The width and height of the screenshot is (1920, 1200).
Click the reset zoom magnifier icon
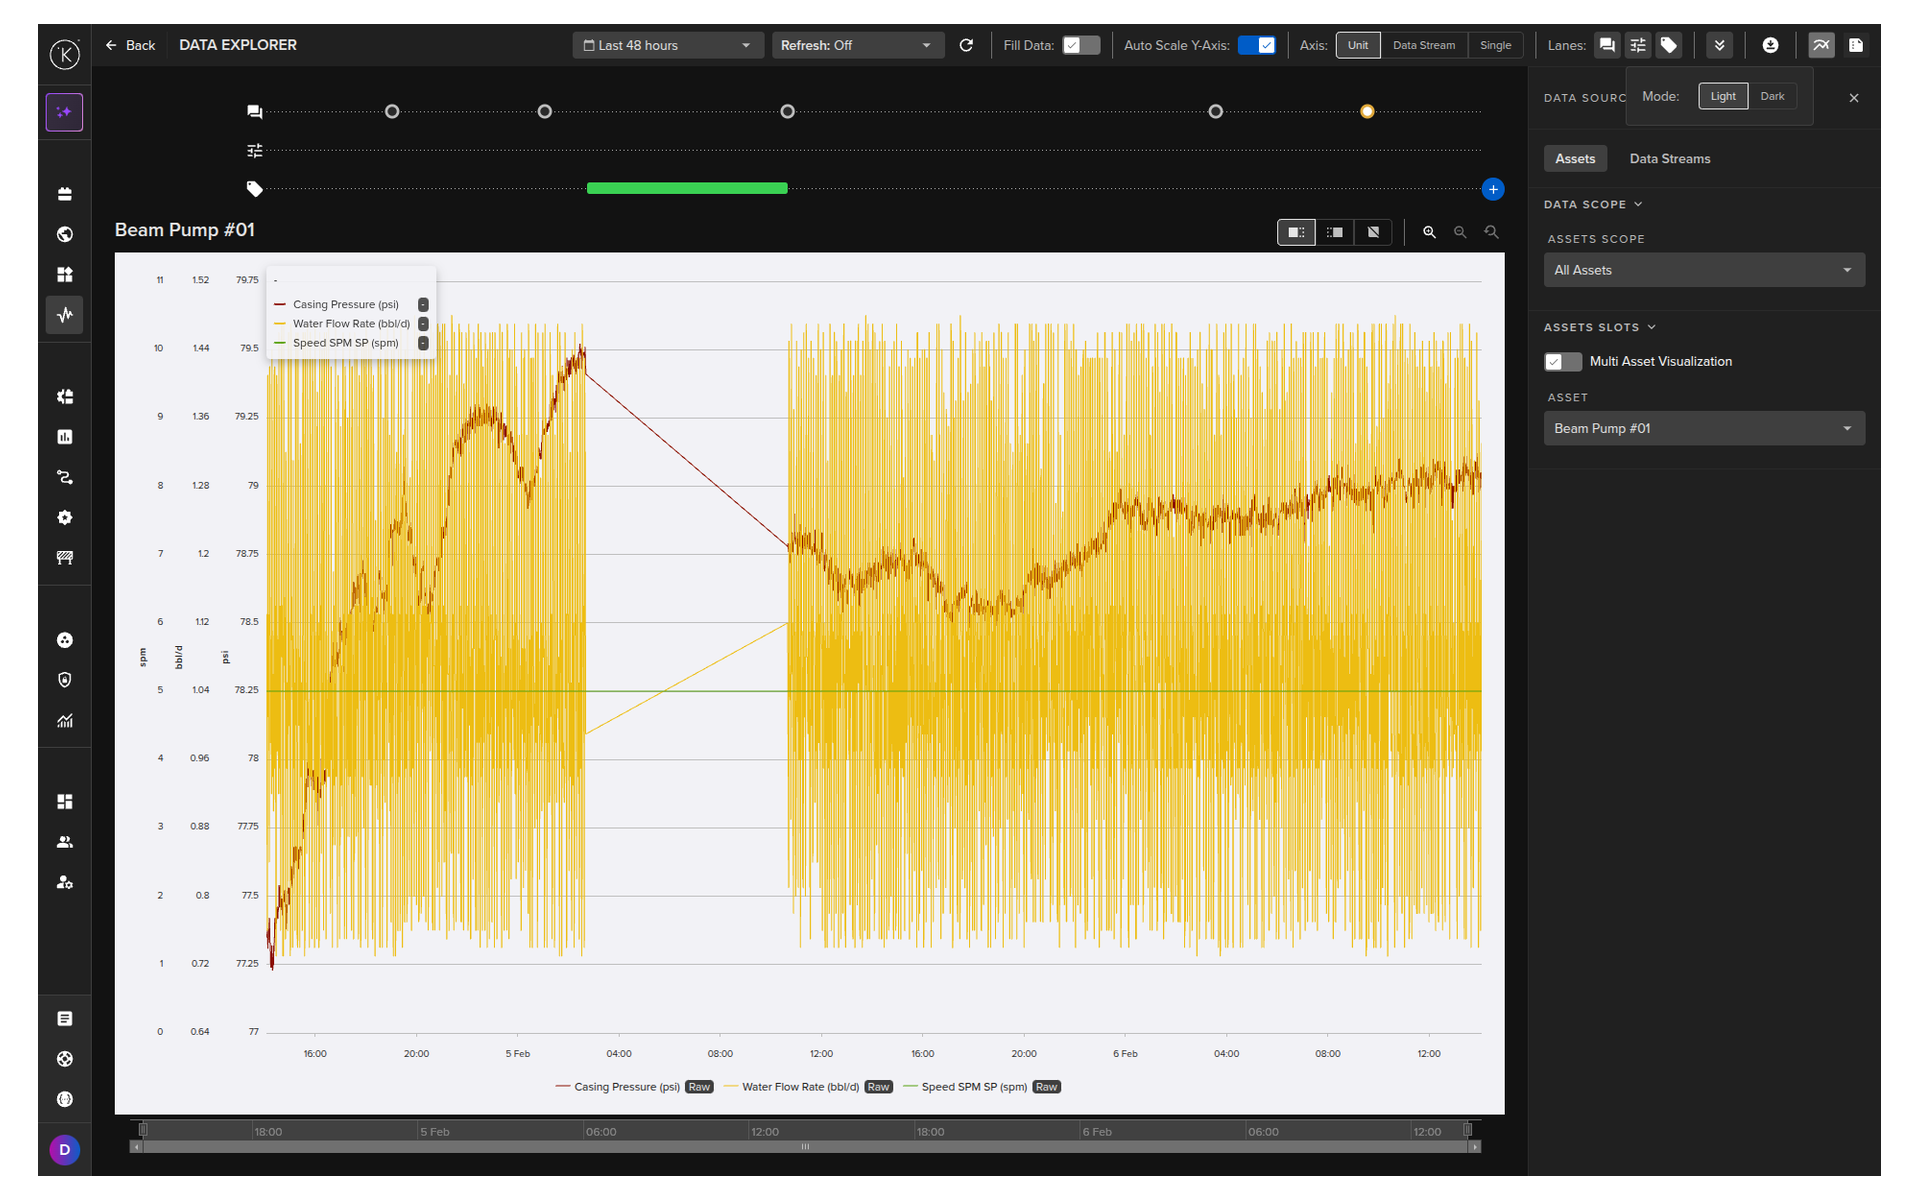[1491, 232]
